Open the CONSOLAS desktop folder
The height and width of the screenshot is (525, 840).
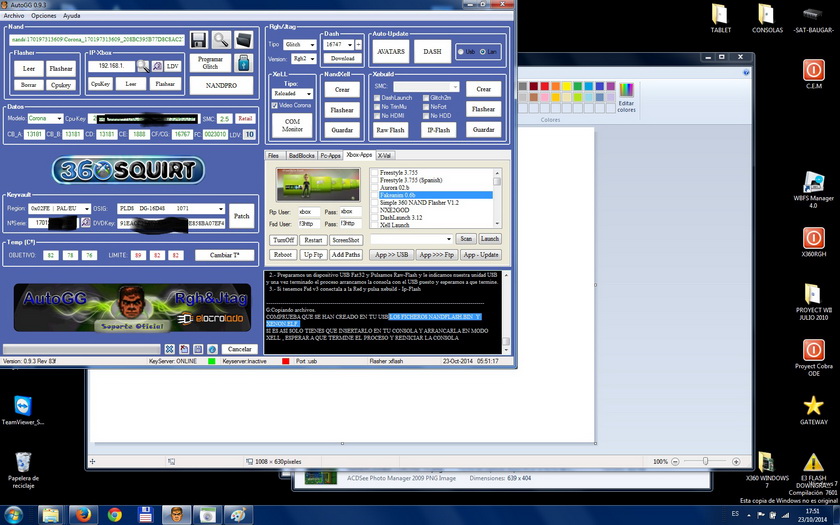767,18
